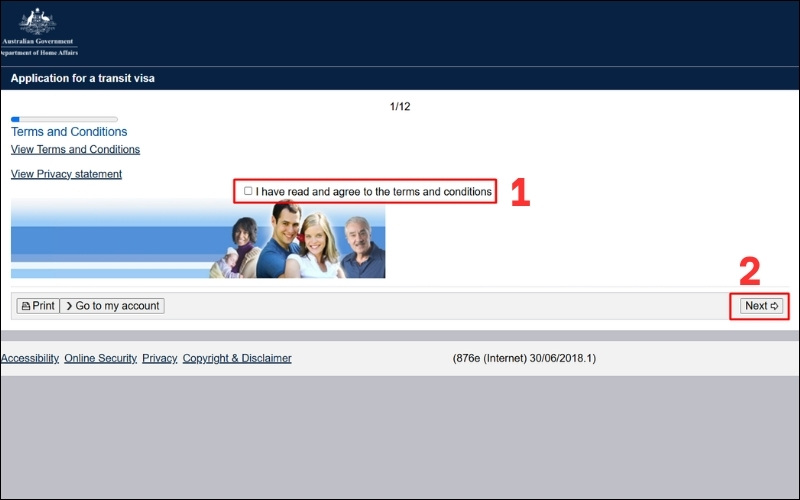Click the 'Go to my account' button

click(112, 306)
